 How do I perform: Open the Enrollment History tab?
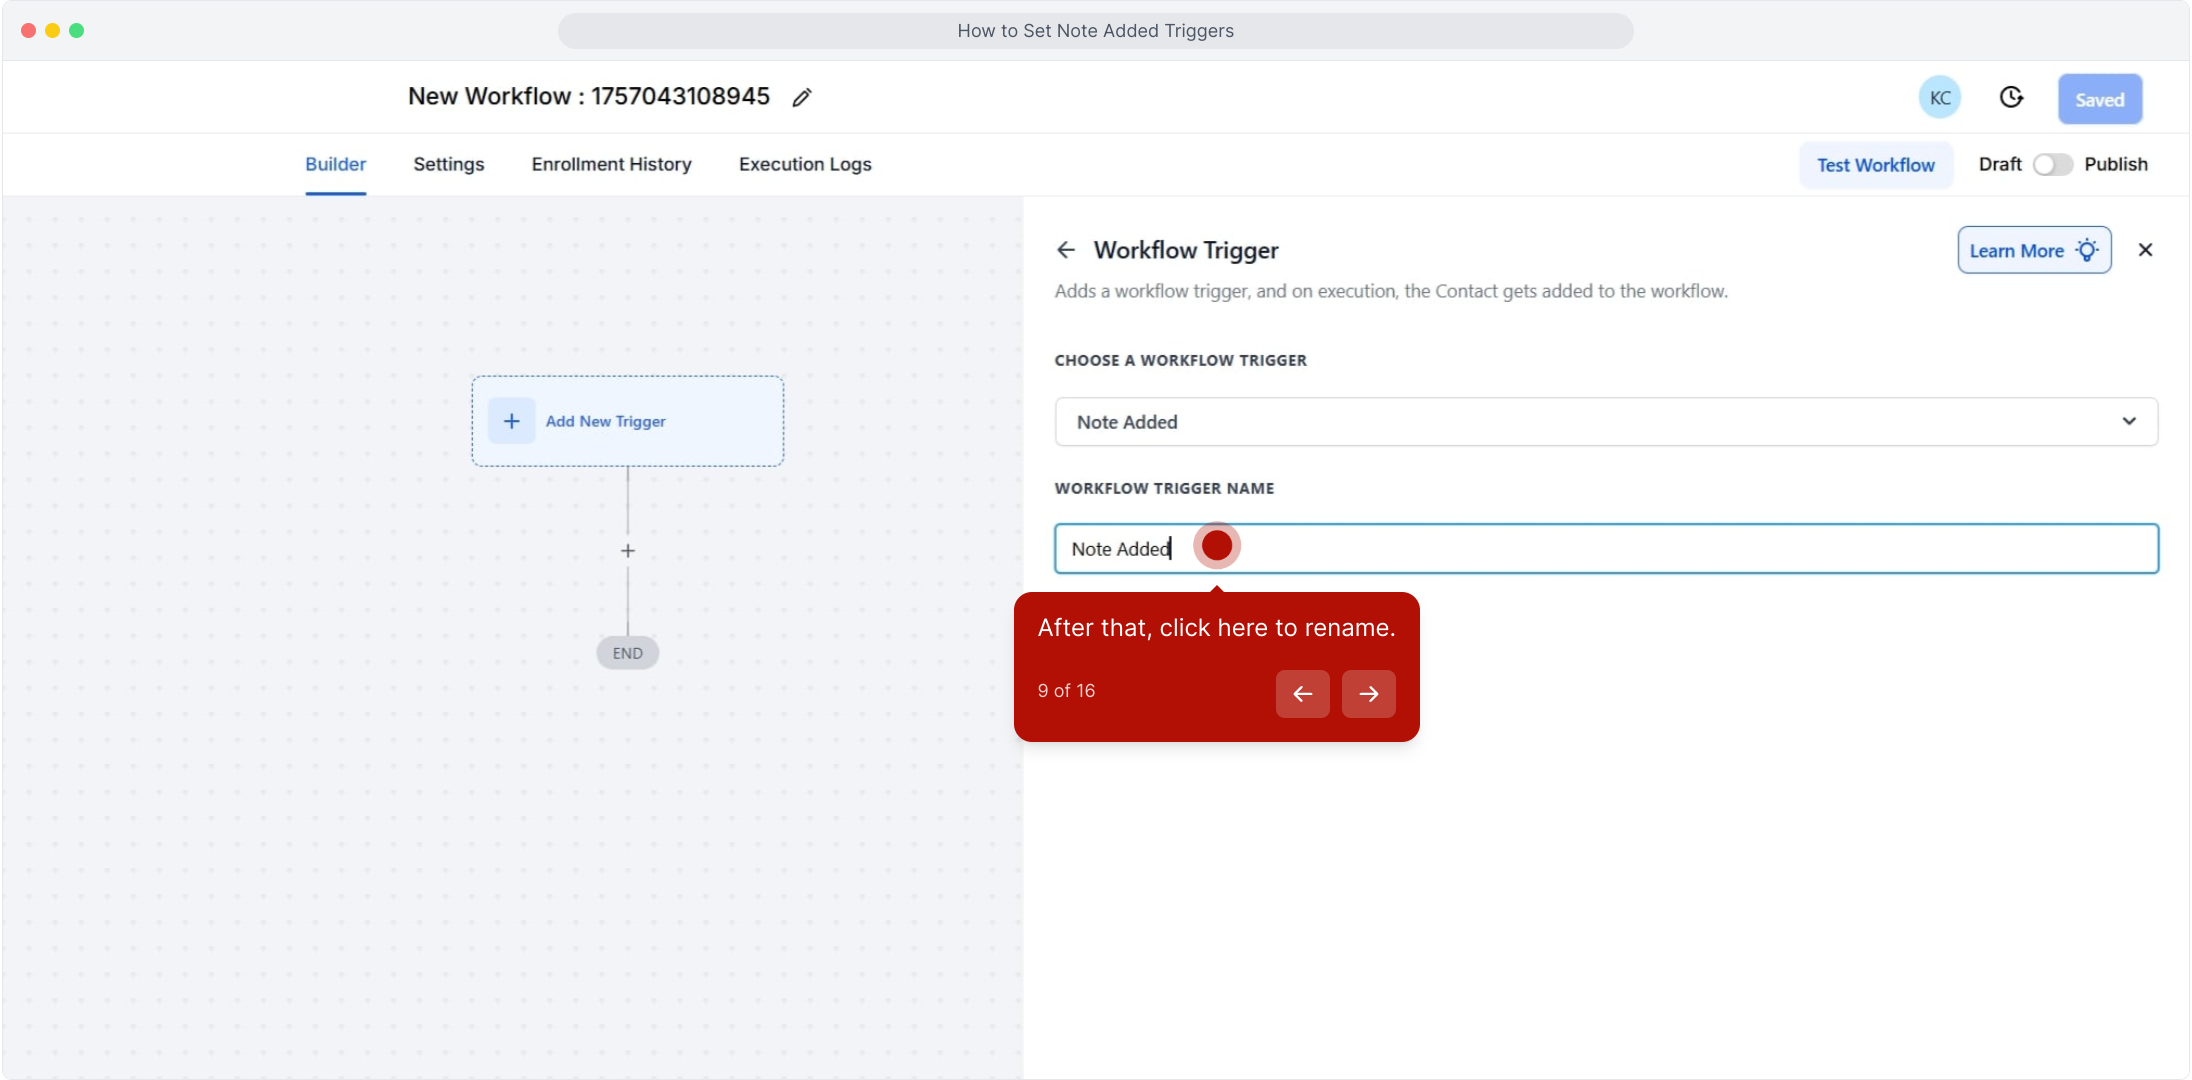[611, 164]
